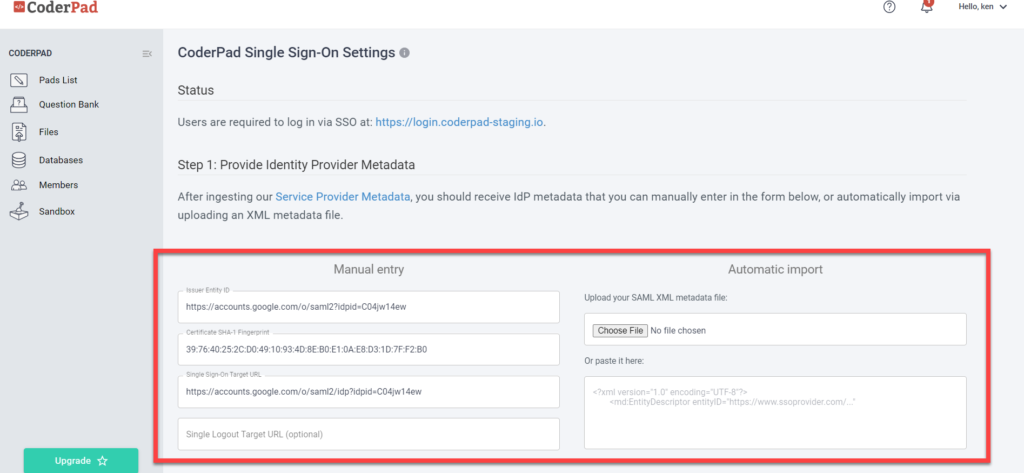
Task: Follow the login.coderpad-staging.io link
Action: (x=459, y=122)
